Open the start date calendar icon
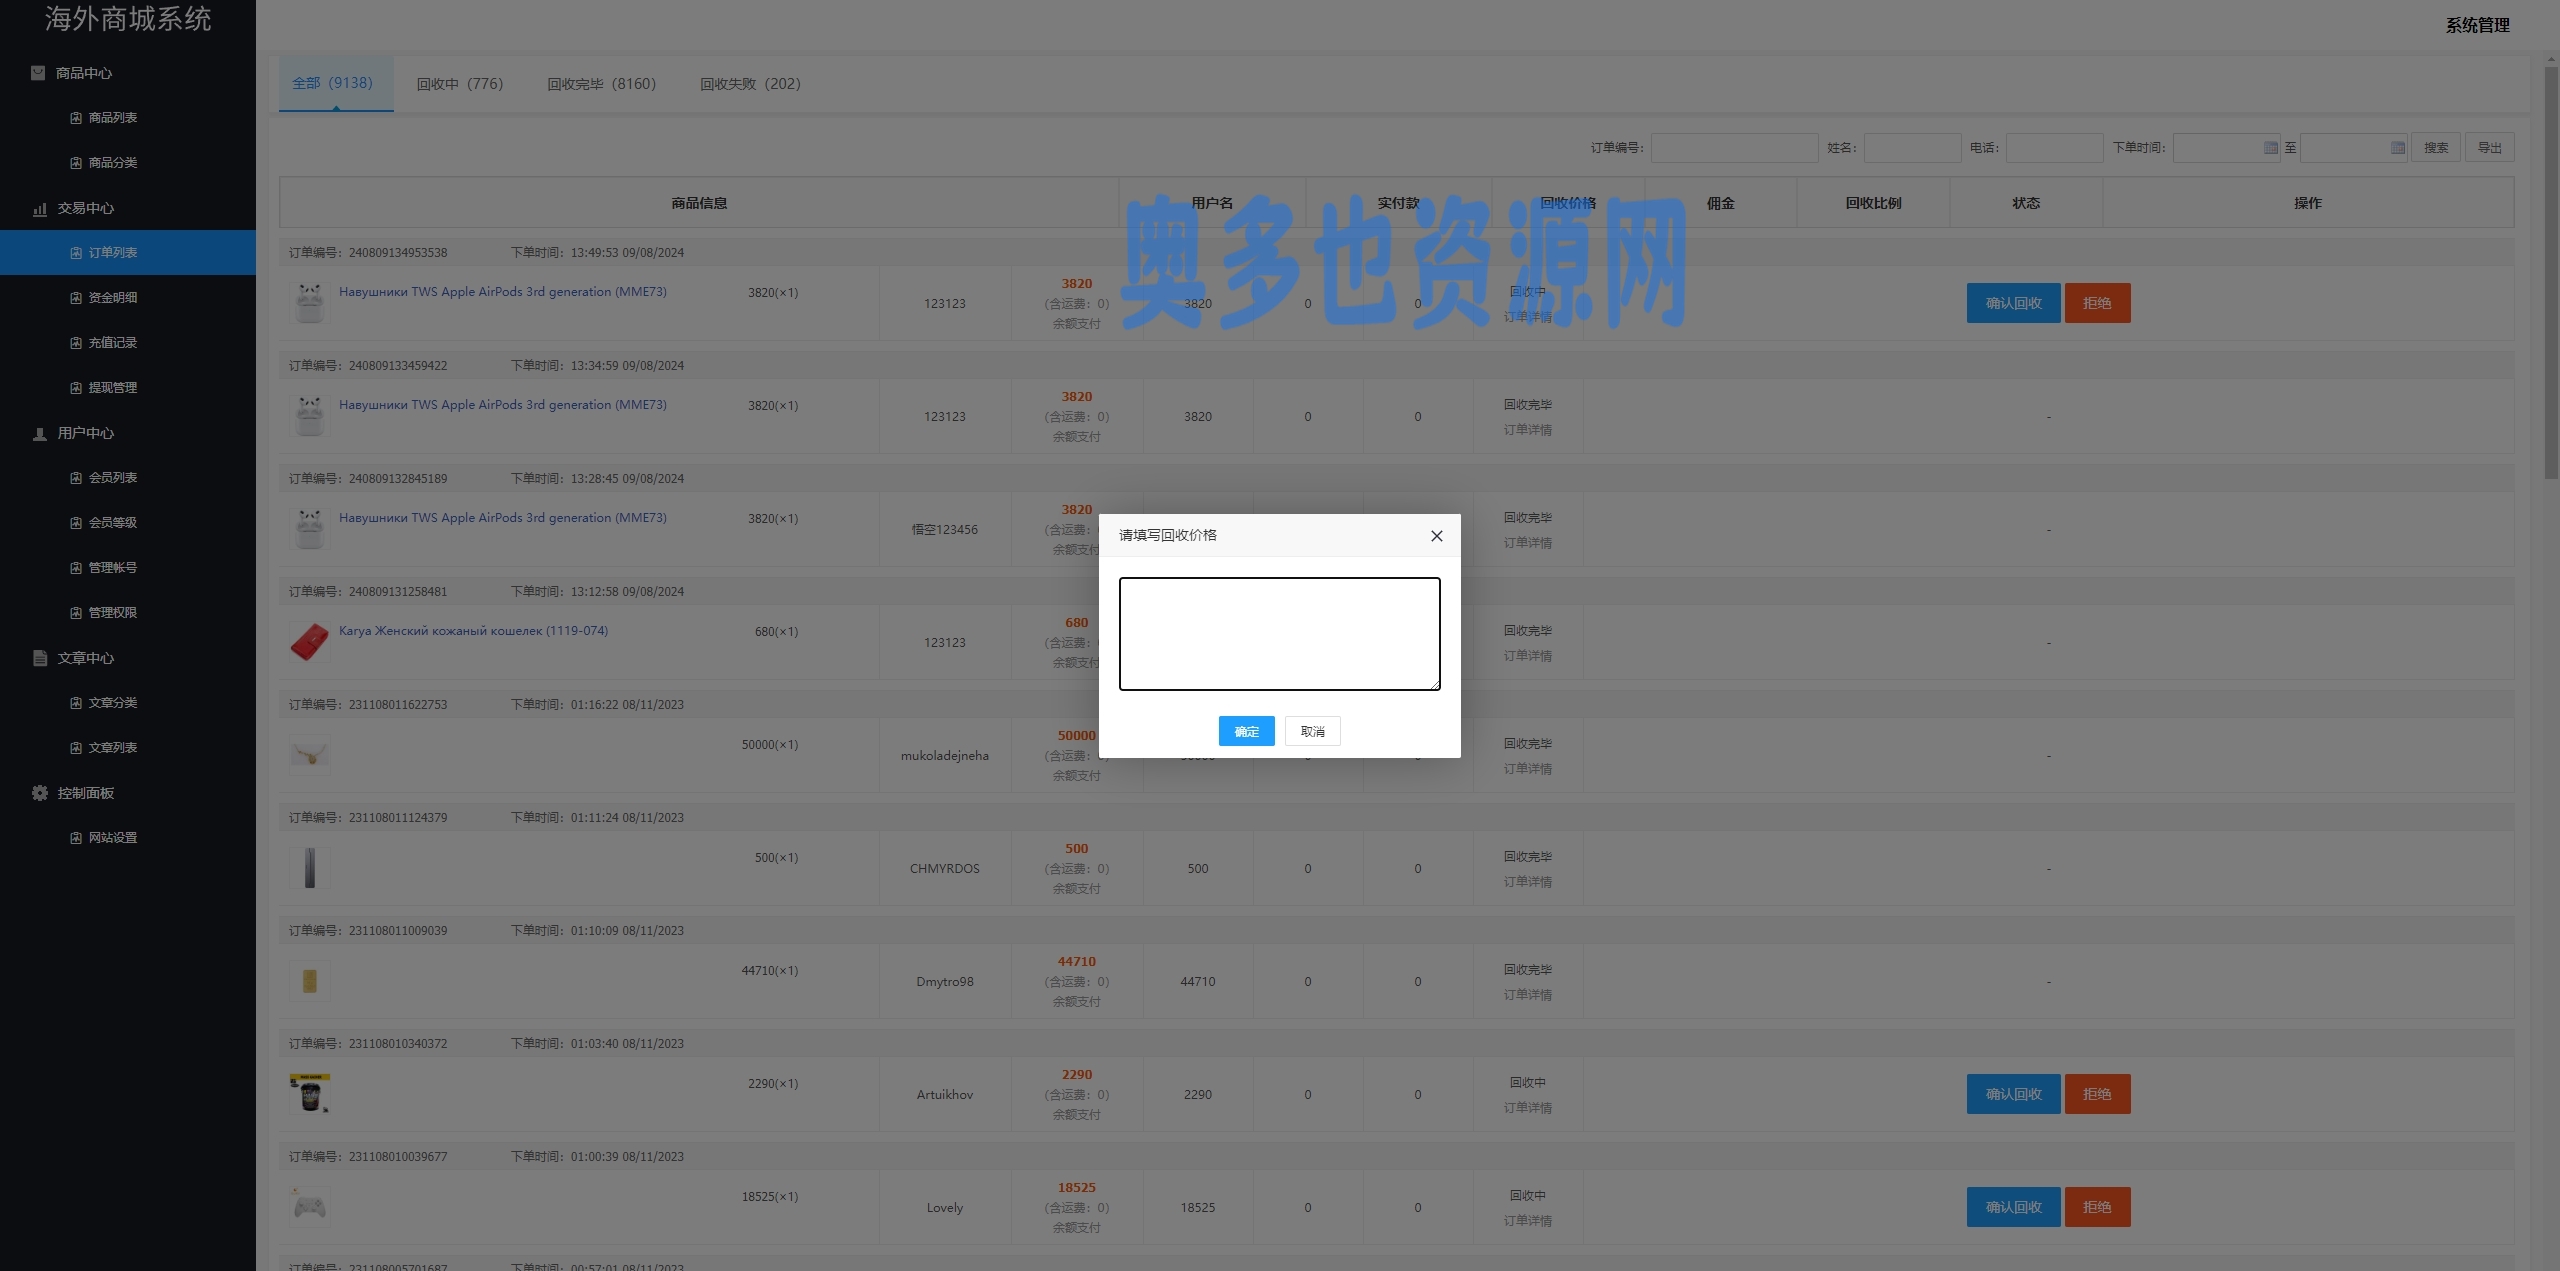This screenshot has height=1271, width=2560. (2270, 148)
